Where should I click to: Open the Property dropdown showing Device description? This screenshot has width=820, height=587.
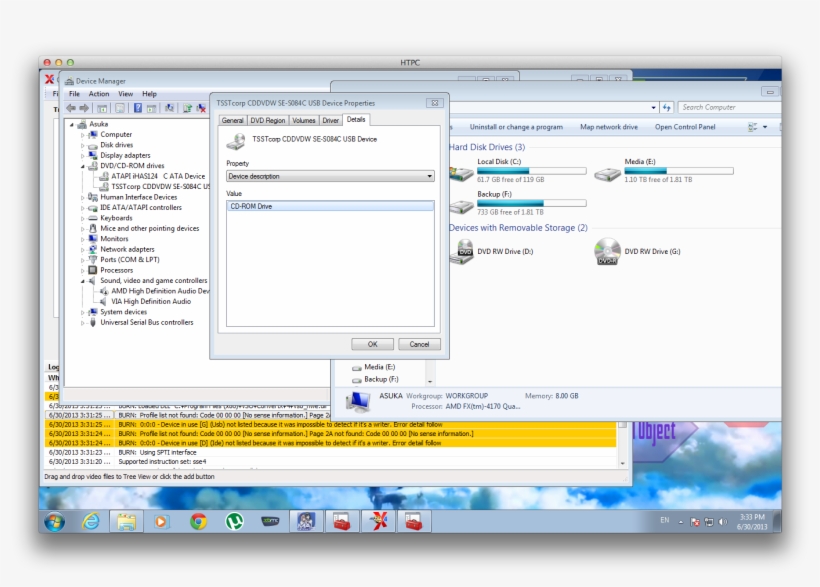click(330, 176)
